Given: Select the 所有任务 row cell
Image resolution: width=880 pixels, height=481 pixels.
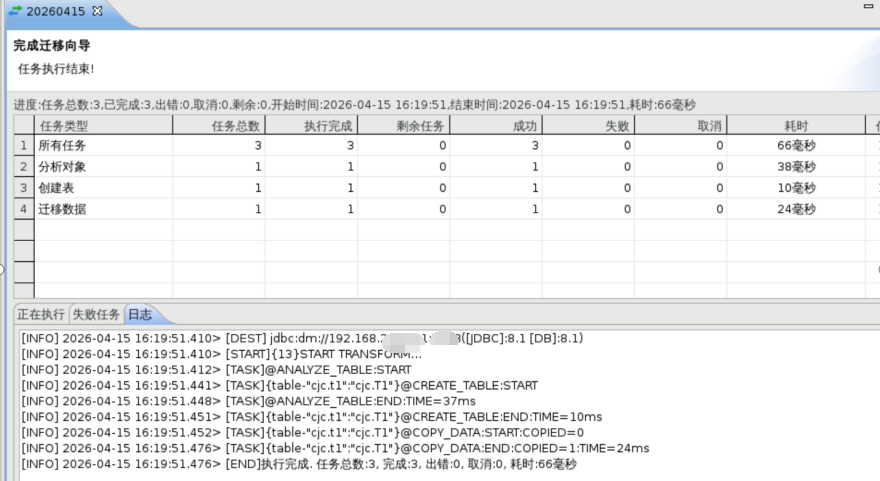Looking at the screenshot, I should point(103,146).
